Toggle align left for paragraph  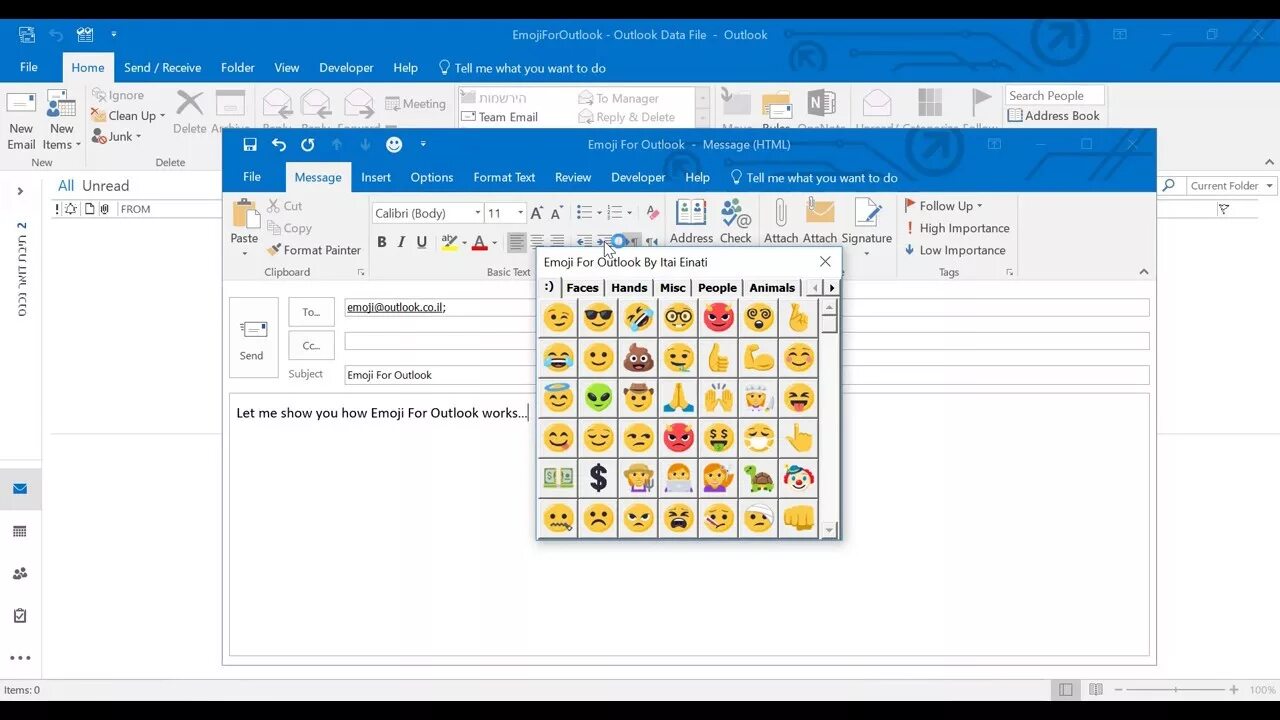(517, 242)
